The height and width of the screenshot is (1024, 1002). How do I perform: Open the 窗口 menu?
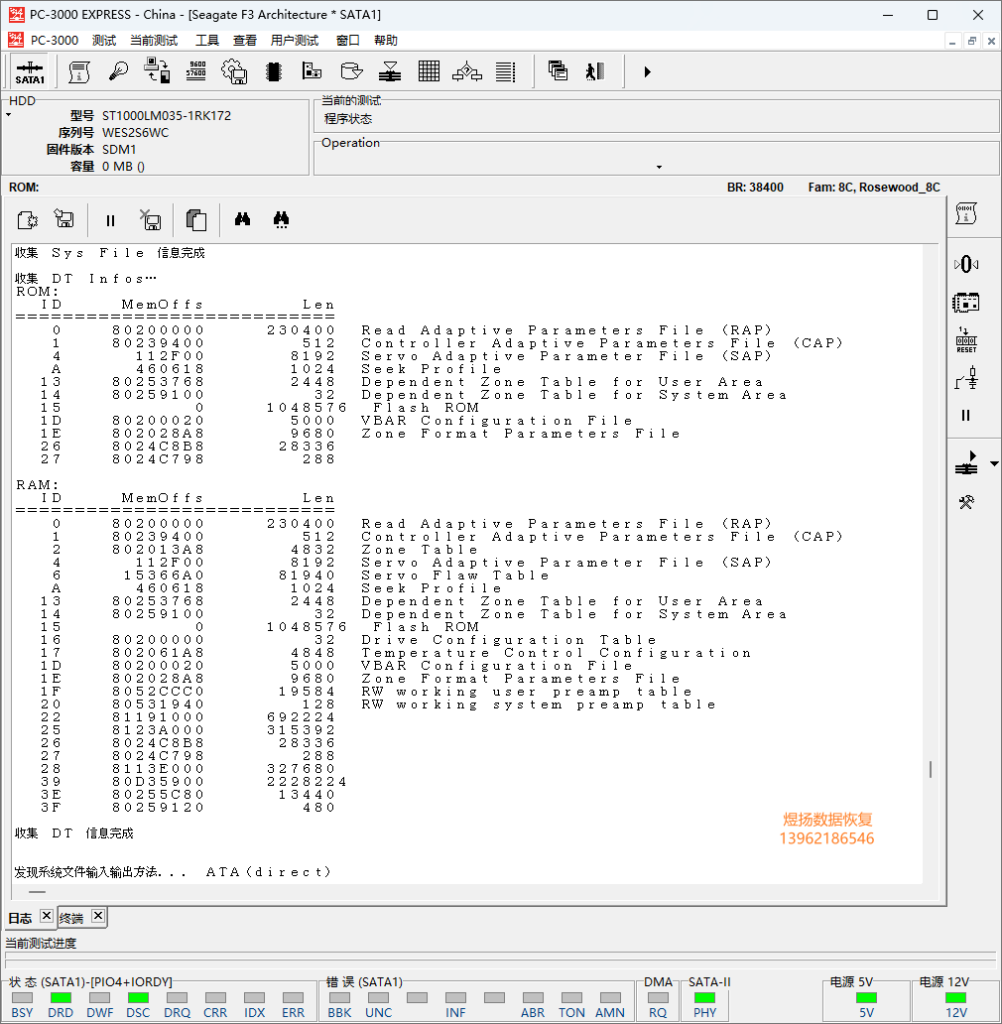pyautogui.click(x=347, y=40)
